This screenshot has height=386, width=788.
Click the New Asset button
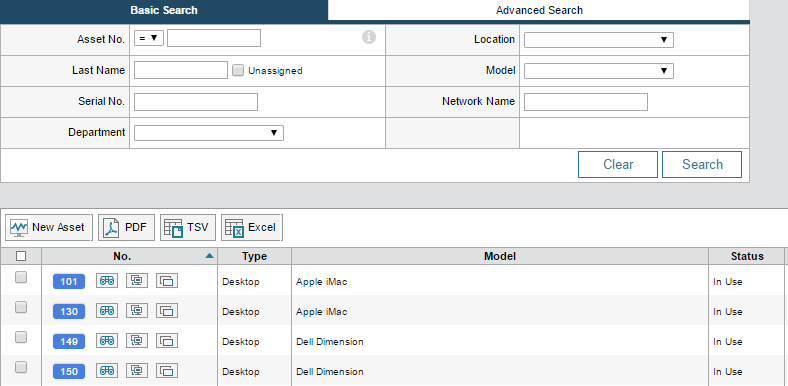click(x=49, y=228)
